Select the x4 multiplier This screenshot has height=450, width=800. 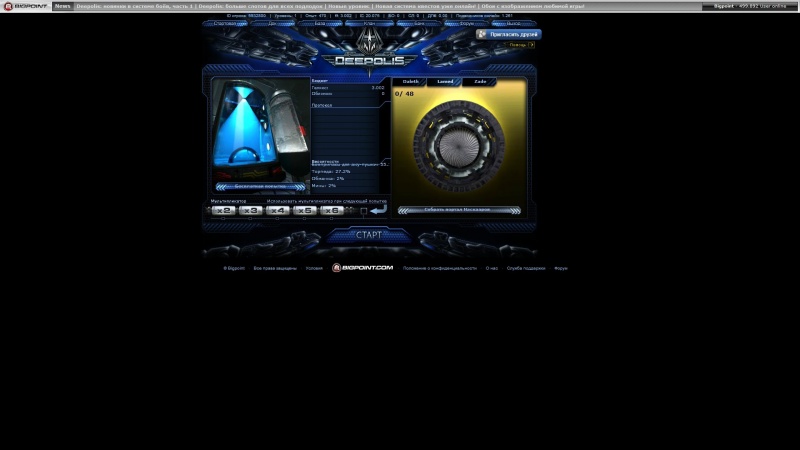tap(278, 210)
